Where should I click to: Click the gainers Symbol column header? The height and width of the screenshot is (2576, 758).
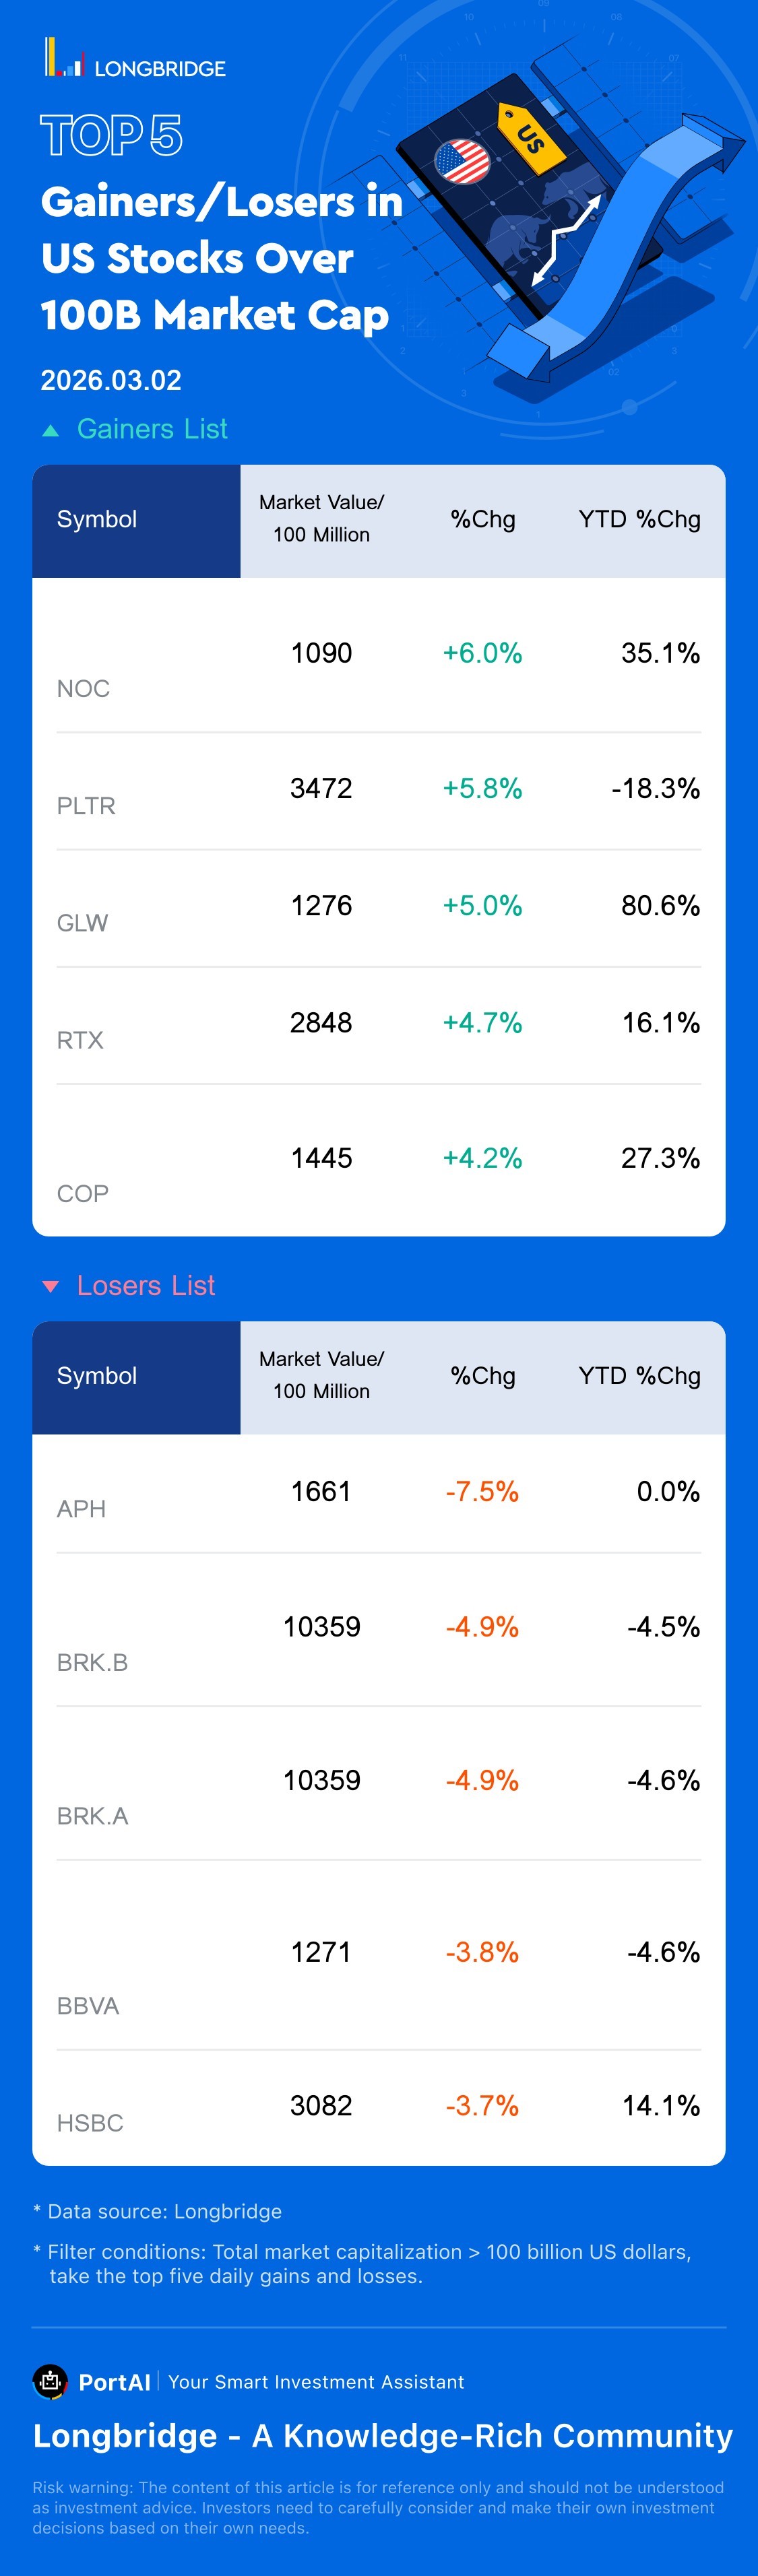click(x=97, y=519)
